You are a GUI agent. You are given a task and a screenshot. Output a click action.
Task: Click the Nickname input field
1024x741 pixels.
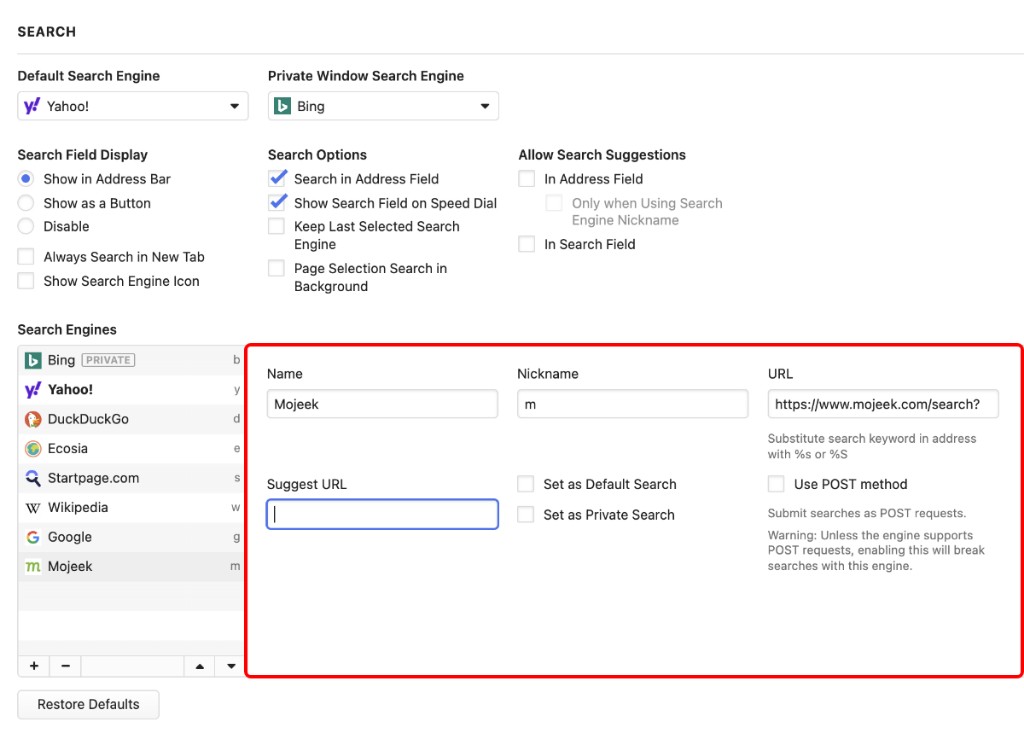coord(632,404)
